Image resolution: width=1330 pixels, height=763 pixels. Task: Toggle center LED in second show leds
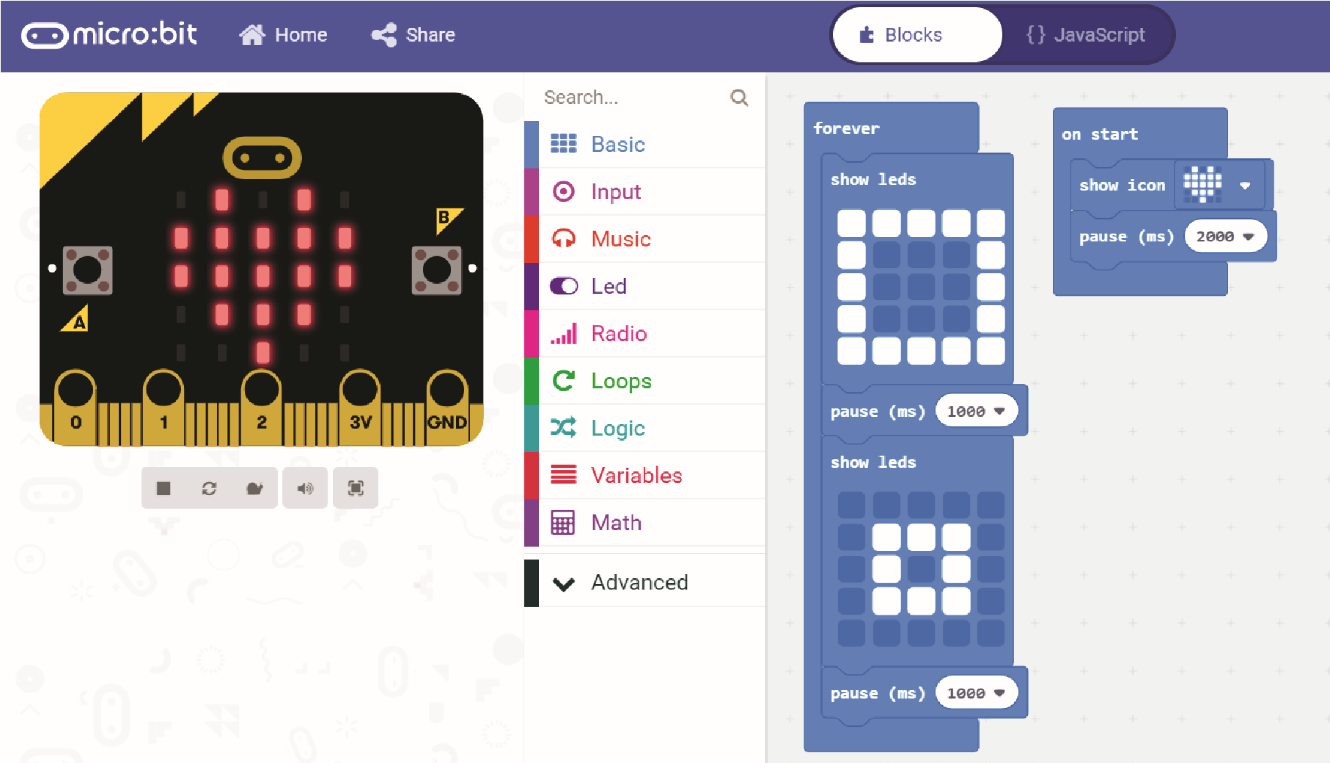pos(921,569)
